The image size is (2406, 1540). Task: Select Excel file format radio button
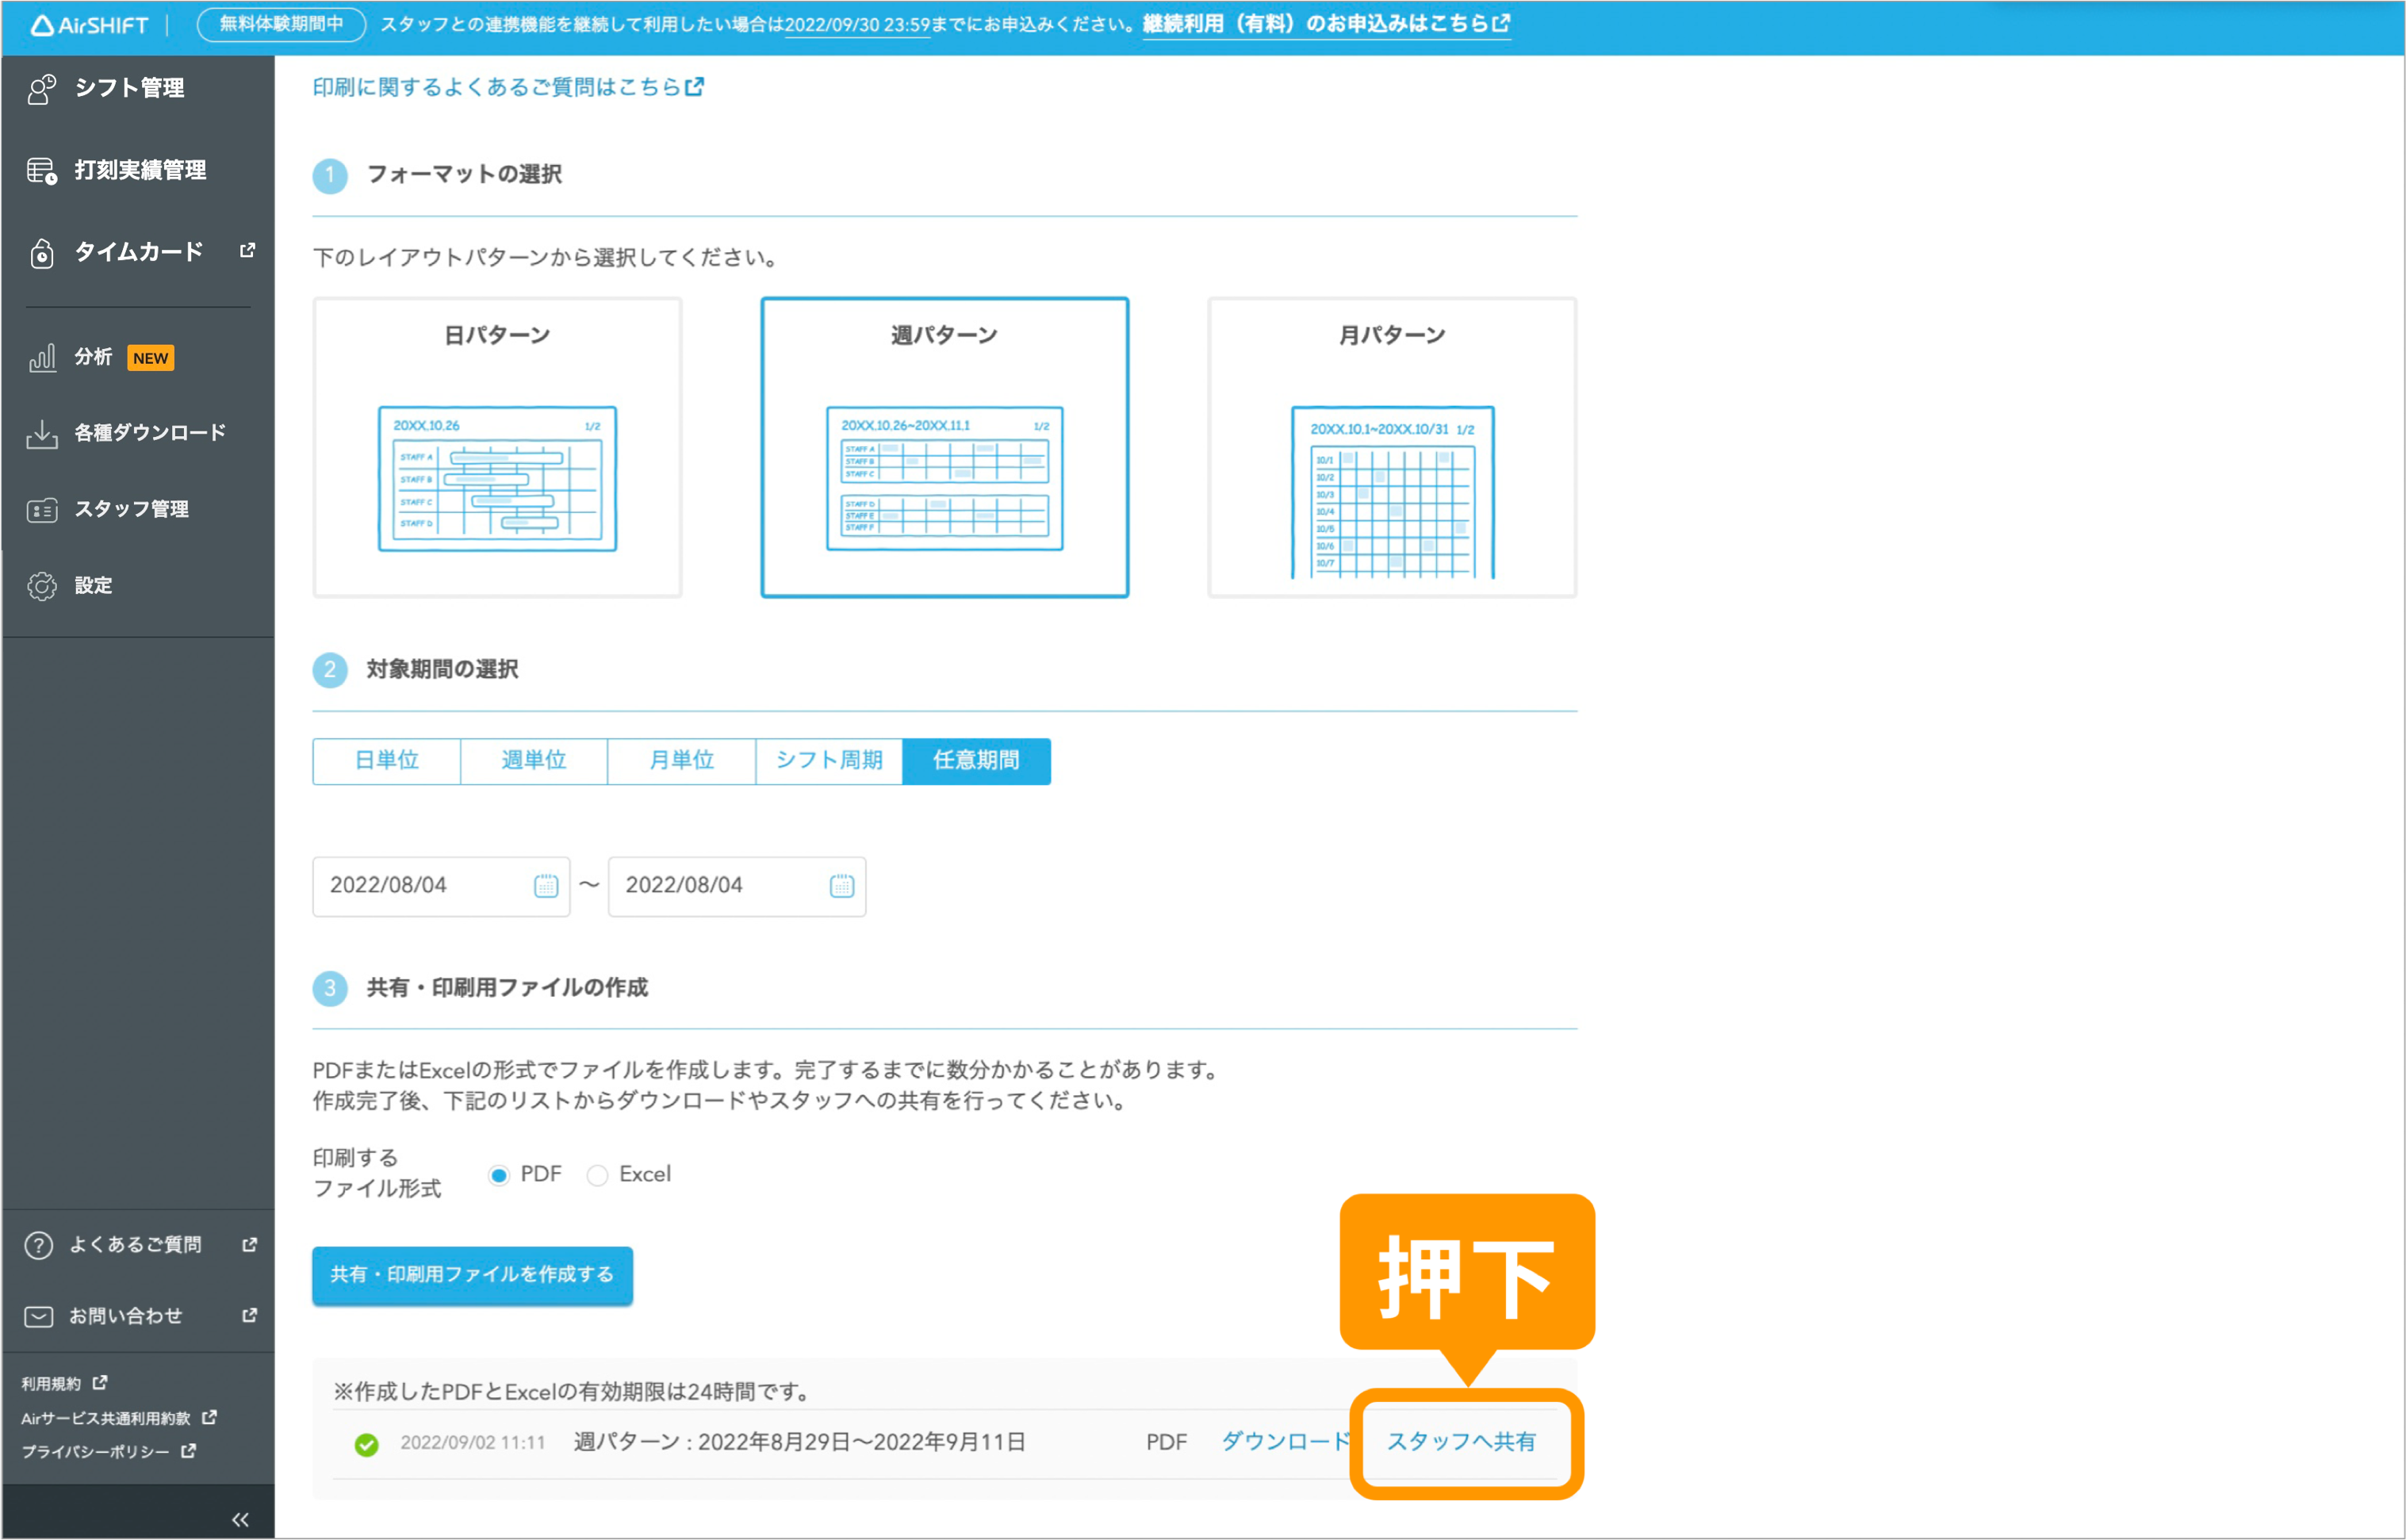pyautogui.click(x=597, y=1175)
